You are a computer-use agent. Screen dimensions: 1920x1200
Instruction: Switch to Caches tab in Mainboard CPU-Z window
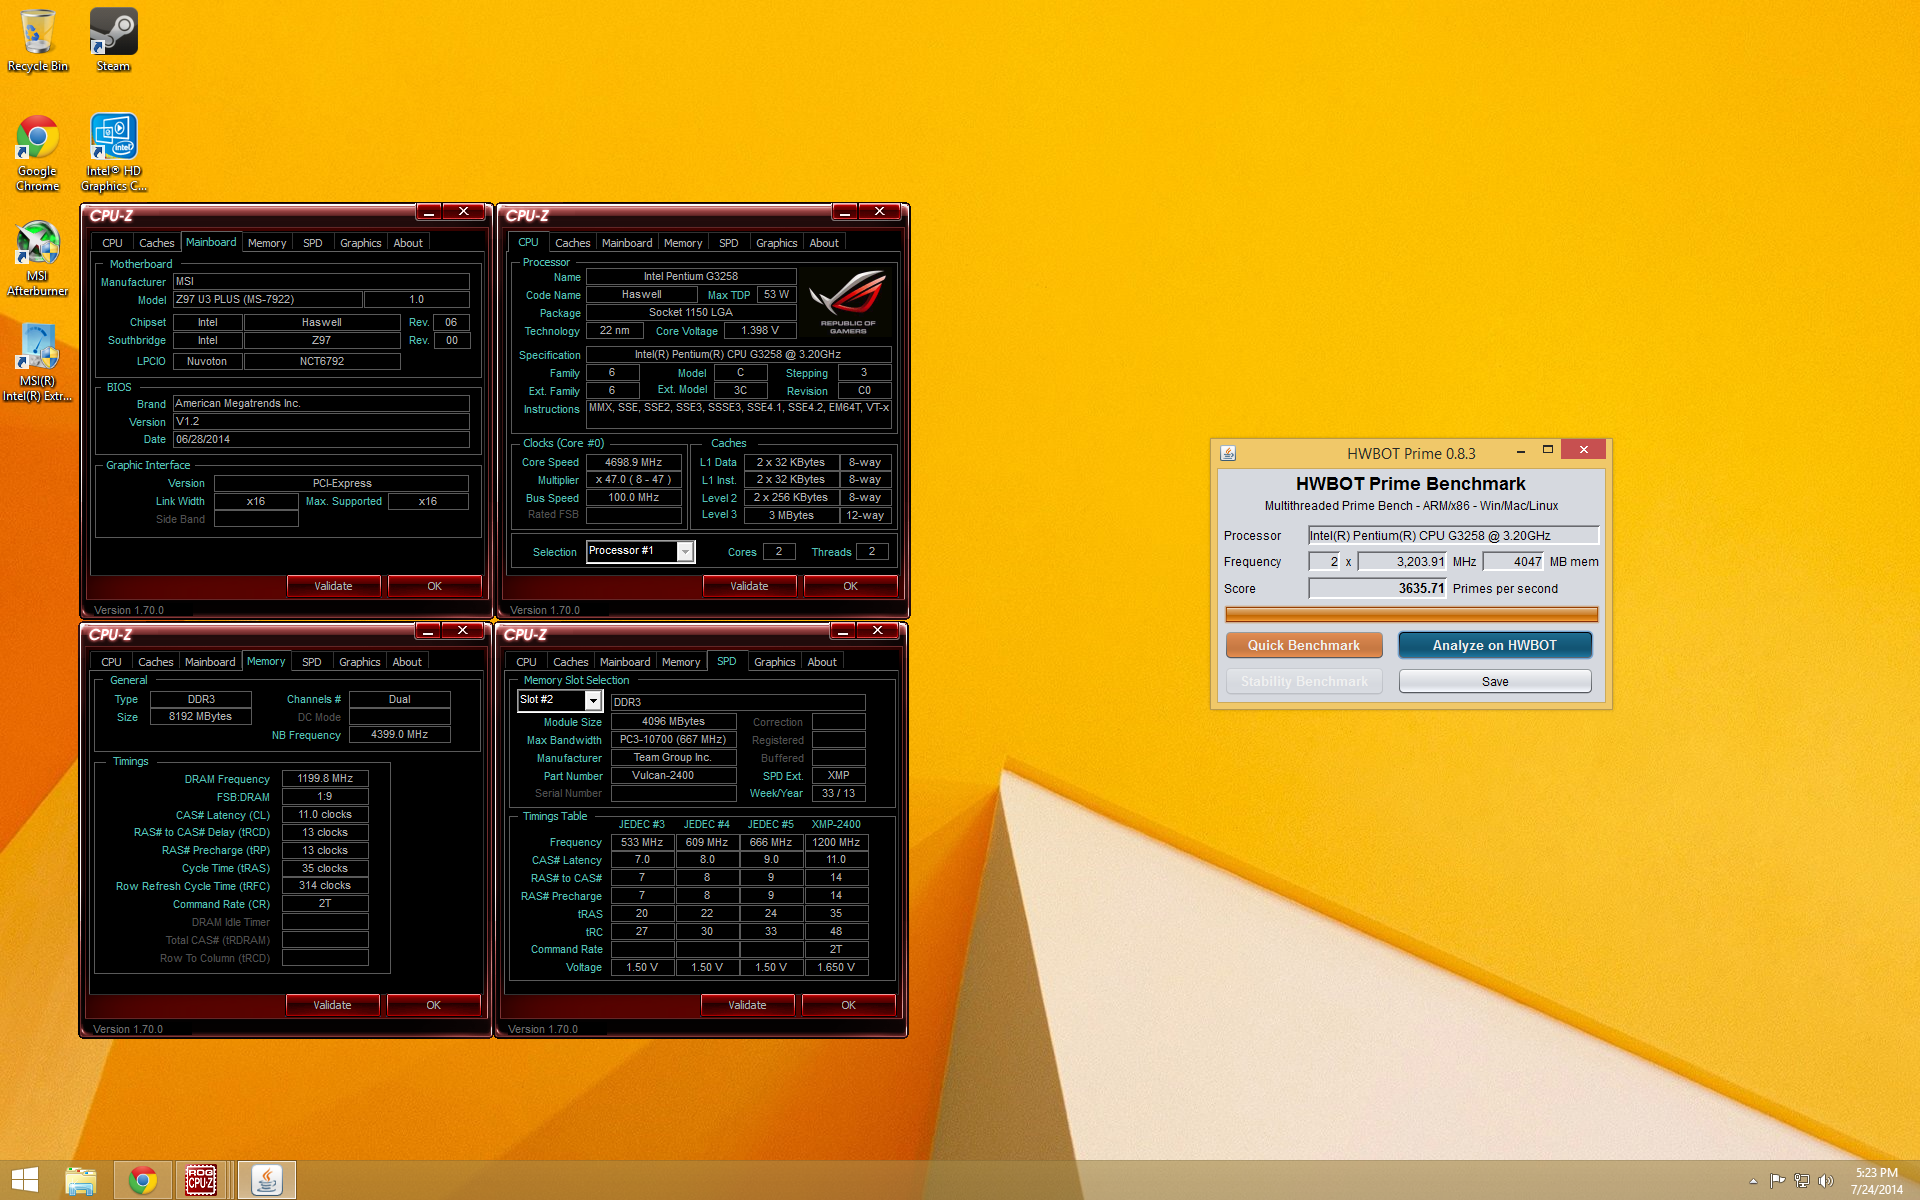[x=156, y=243]
